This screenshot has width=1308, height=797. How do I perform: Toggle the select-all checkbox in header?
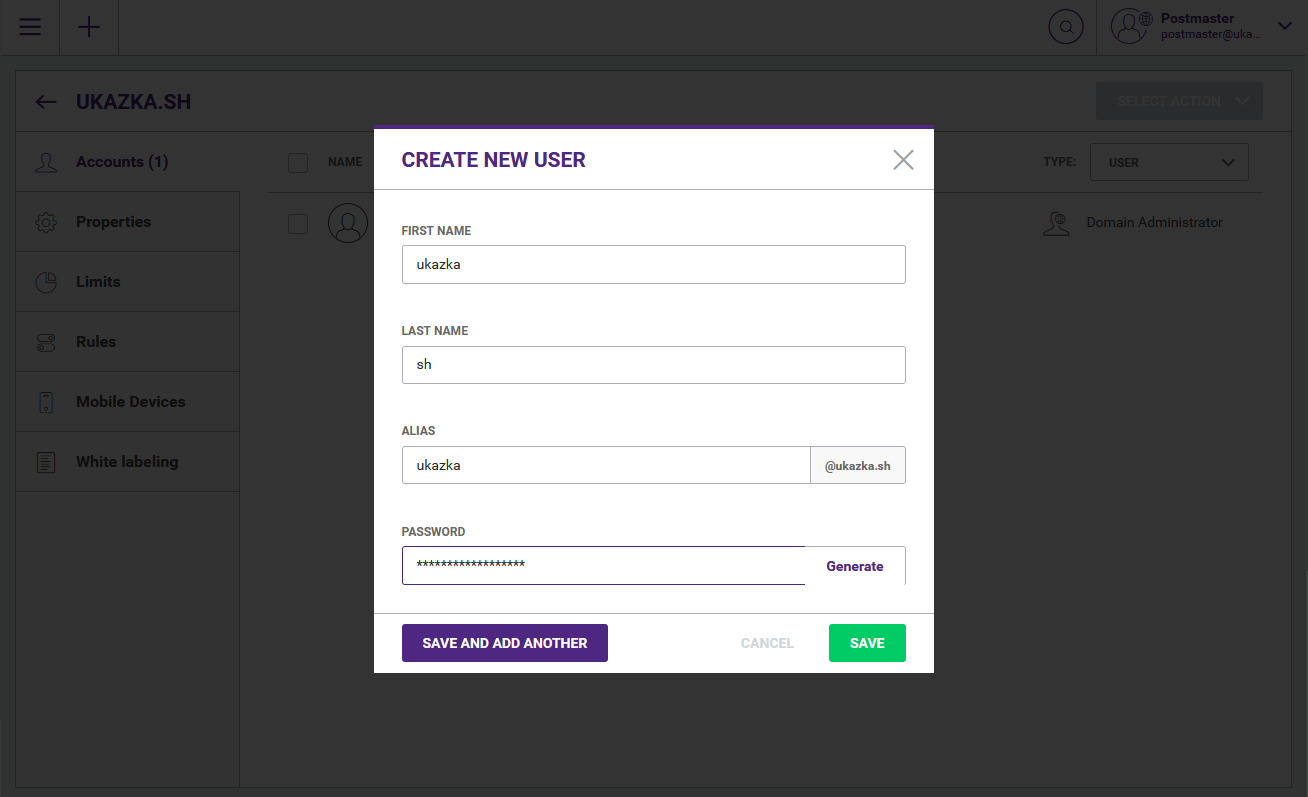(x=298, y=162)
